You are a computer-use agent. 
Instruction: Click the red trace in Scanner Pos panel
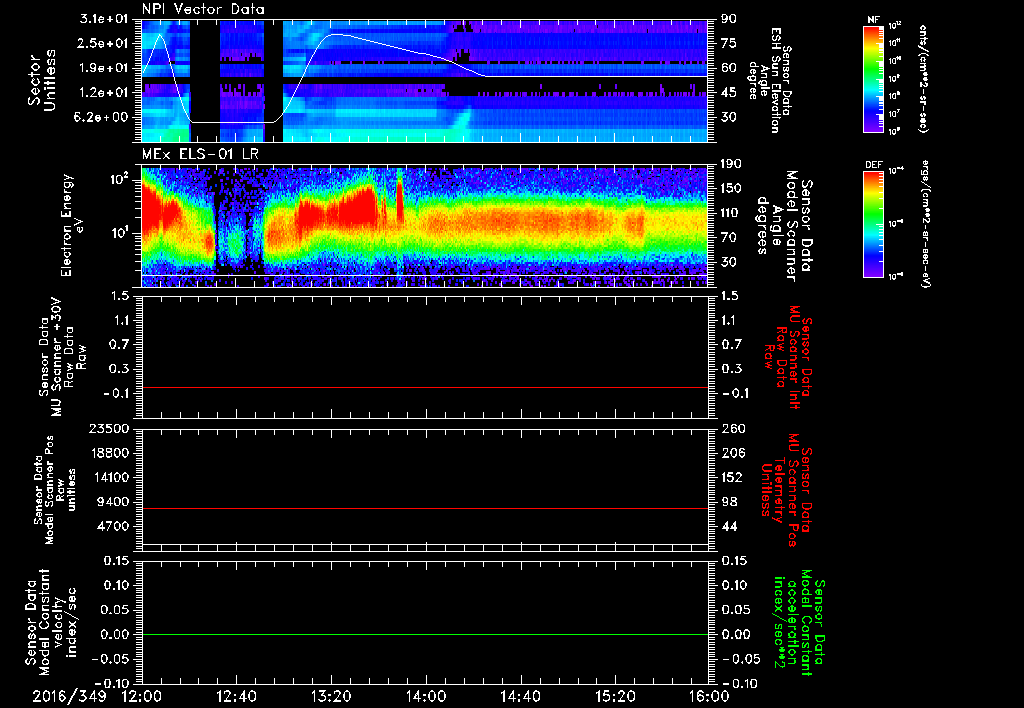(425, 508)
